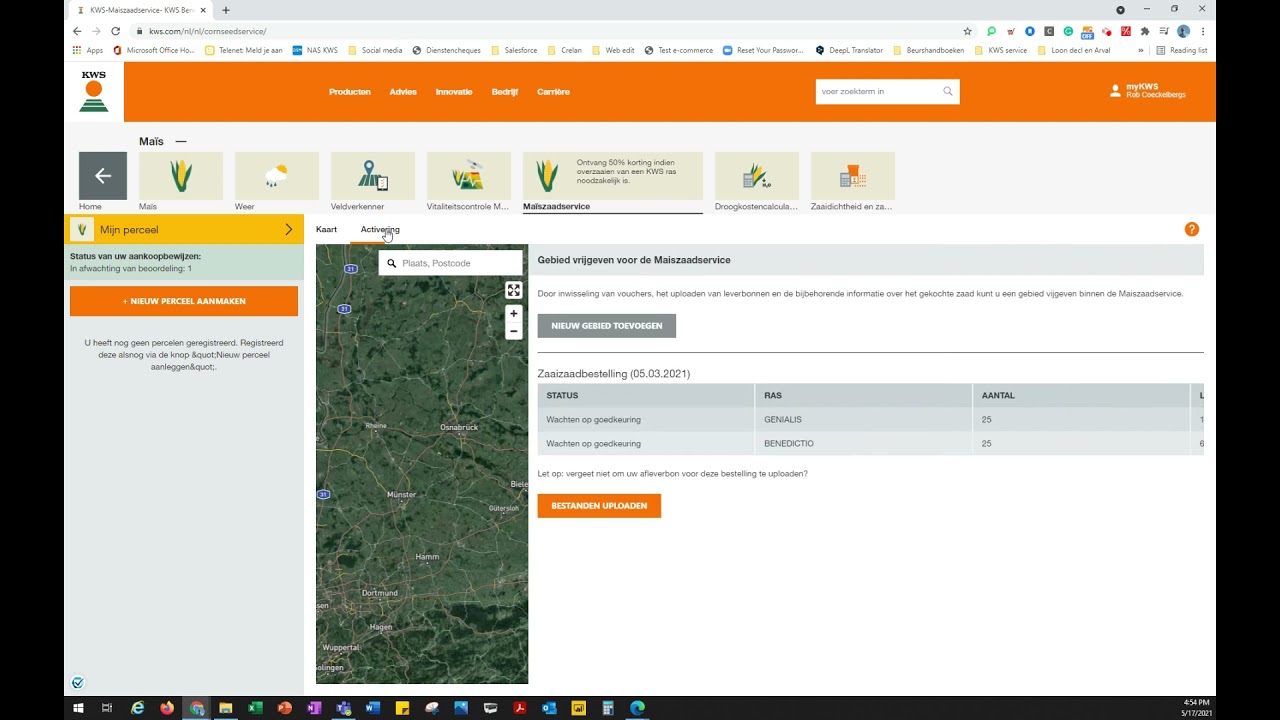Viewport: 1280px width, 720px height.
Task: Open the Carrière menu
Action: tap(553, 92)
